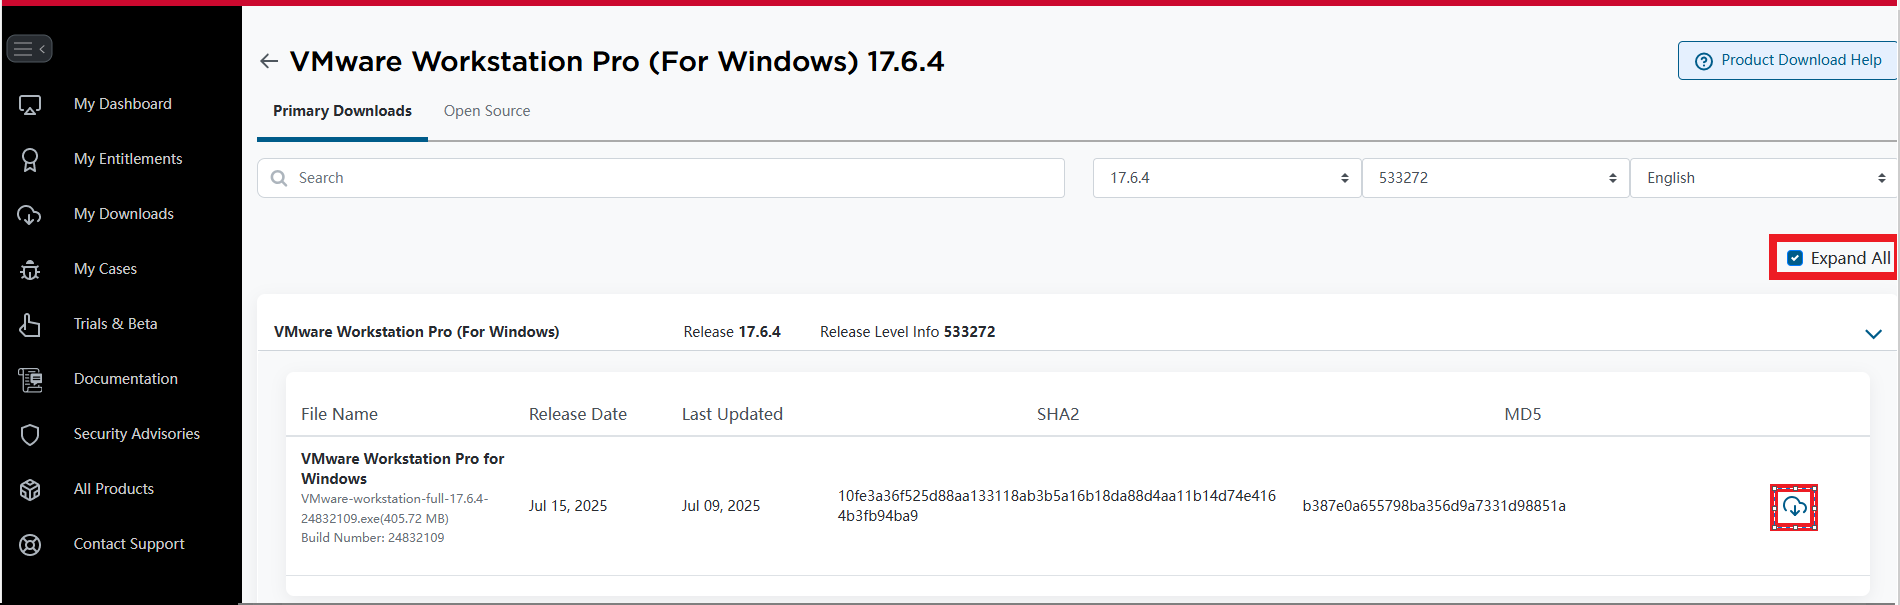Viewport: 1900px width, 605px height.
Task: Click the Last Updated column header
Action: point(732,414)
